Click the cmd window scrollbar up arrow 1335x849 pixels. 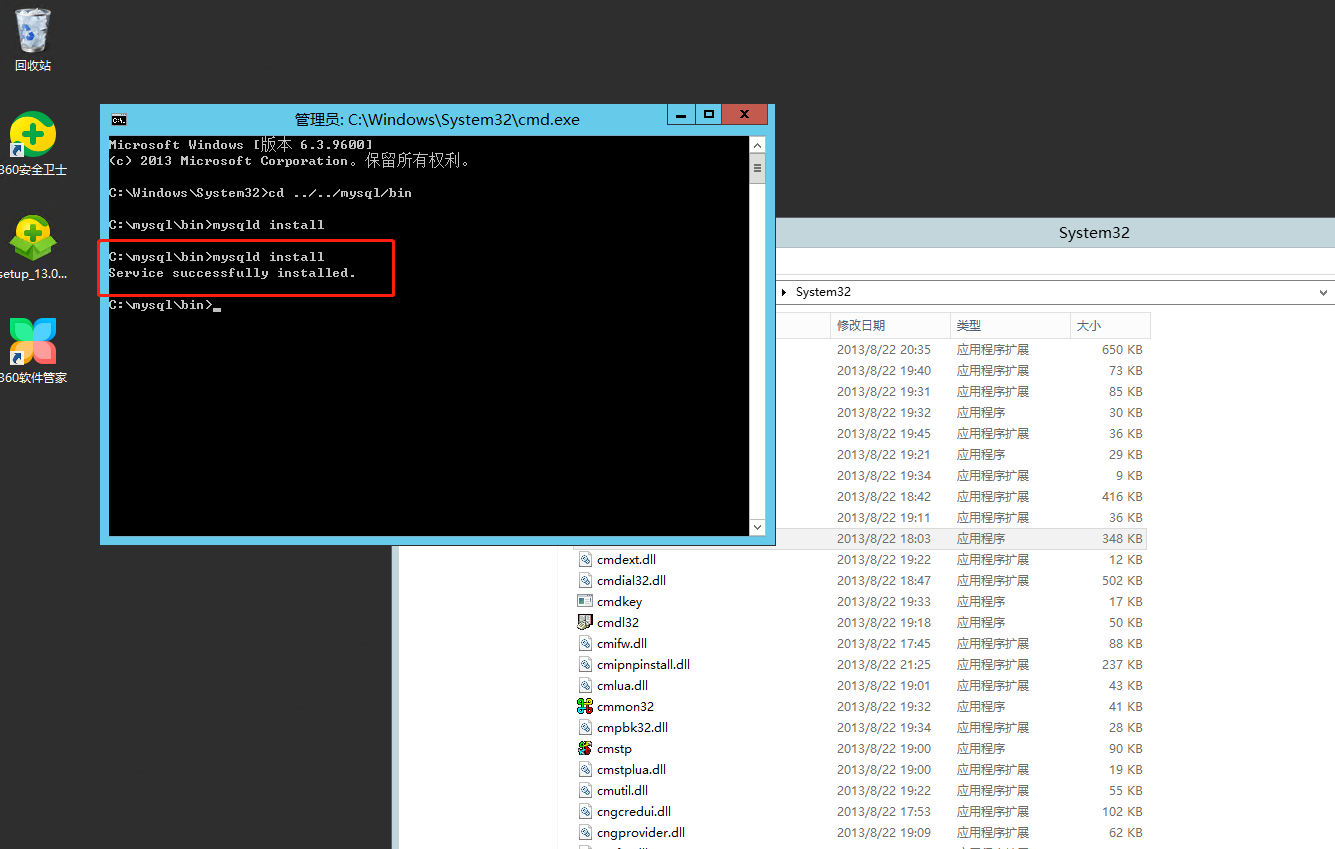(757, 144)
